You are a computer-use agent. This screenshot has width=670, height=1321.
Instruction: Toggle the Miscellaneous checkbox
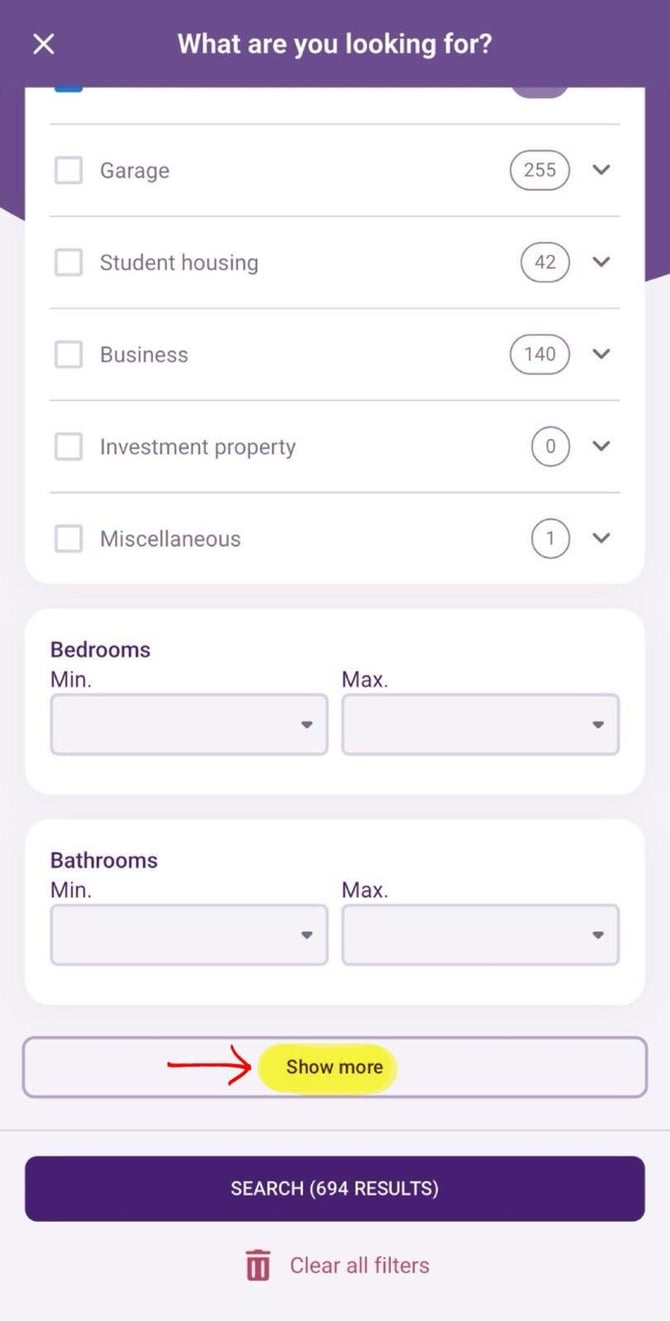click(68, 539)
